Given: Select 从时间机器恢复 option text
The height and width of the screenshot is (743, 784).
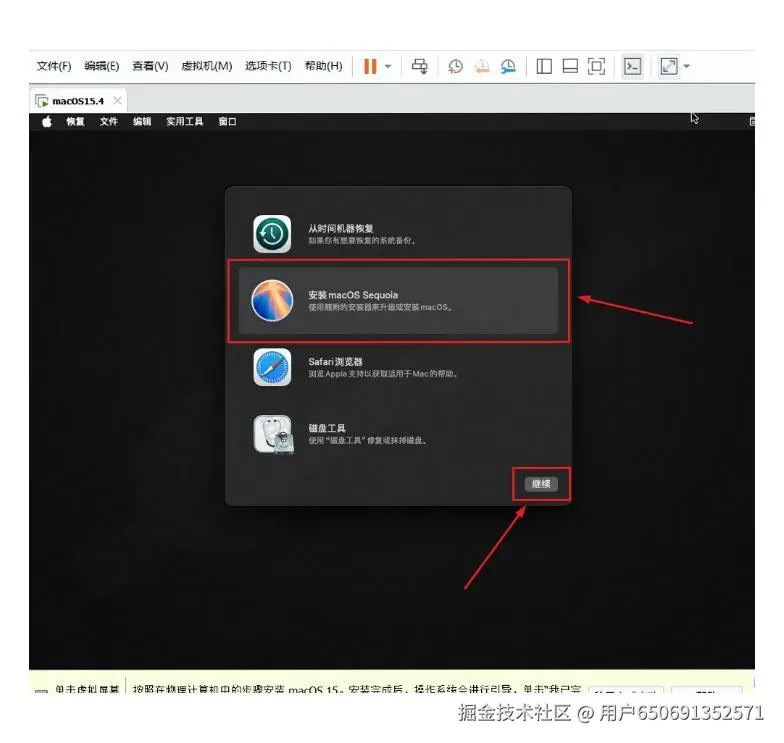Looking at the screenshot, I should 340,228.
